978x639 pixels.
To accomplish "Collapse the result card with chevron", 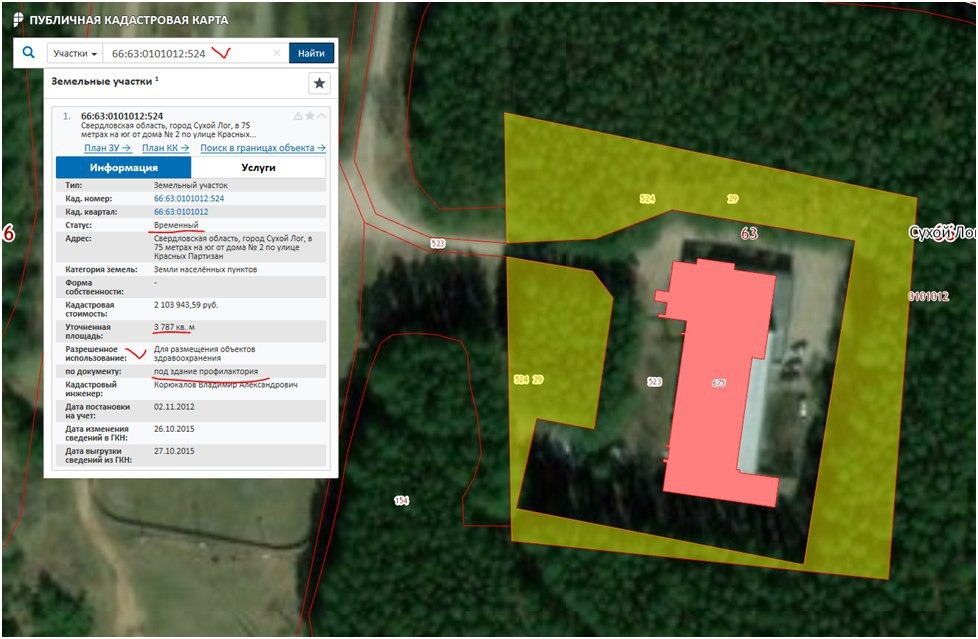I will [321, 116].
